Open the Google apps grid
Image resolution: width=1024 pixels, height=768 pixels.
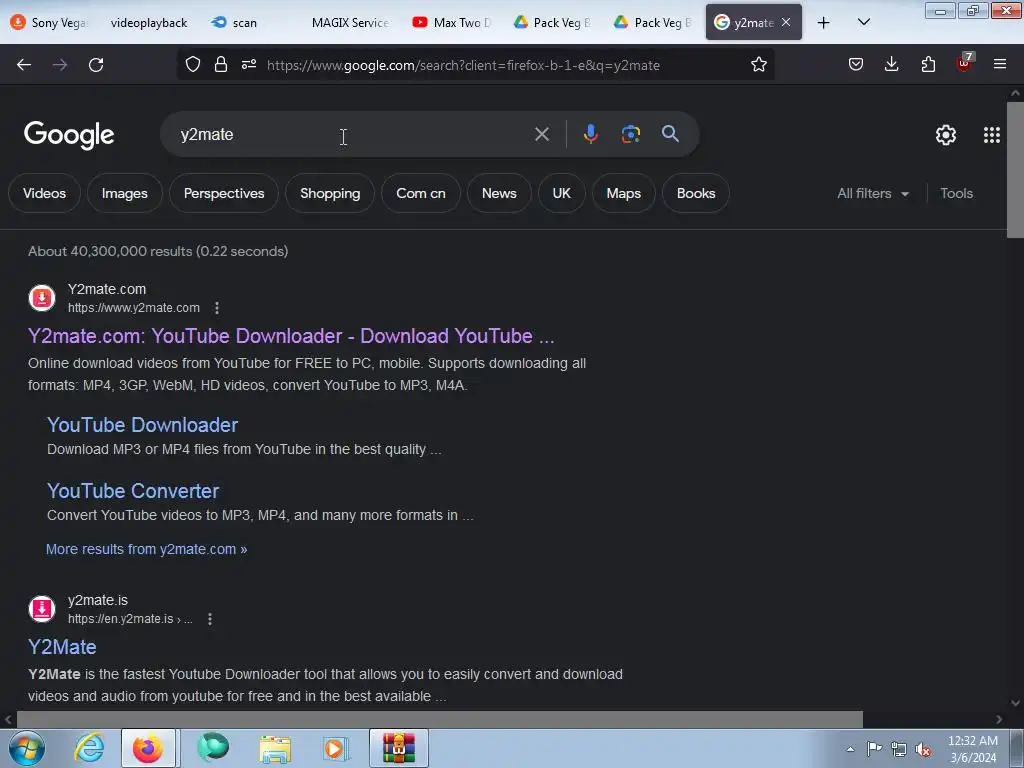coord(991,135)
